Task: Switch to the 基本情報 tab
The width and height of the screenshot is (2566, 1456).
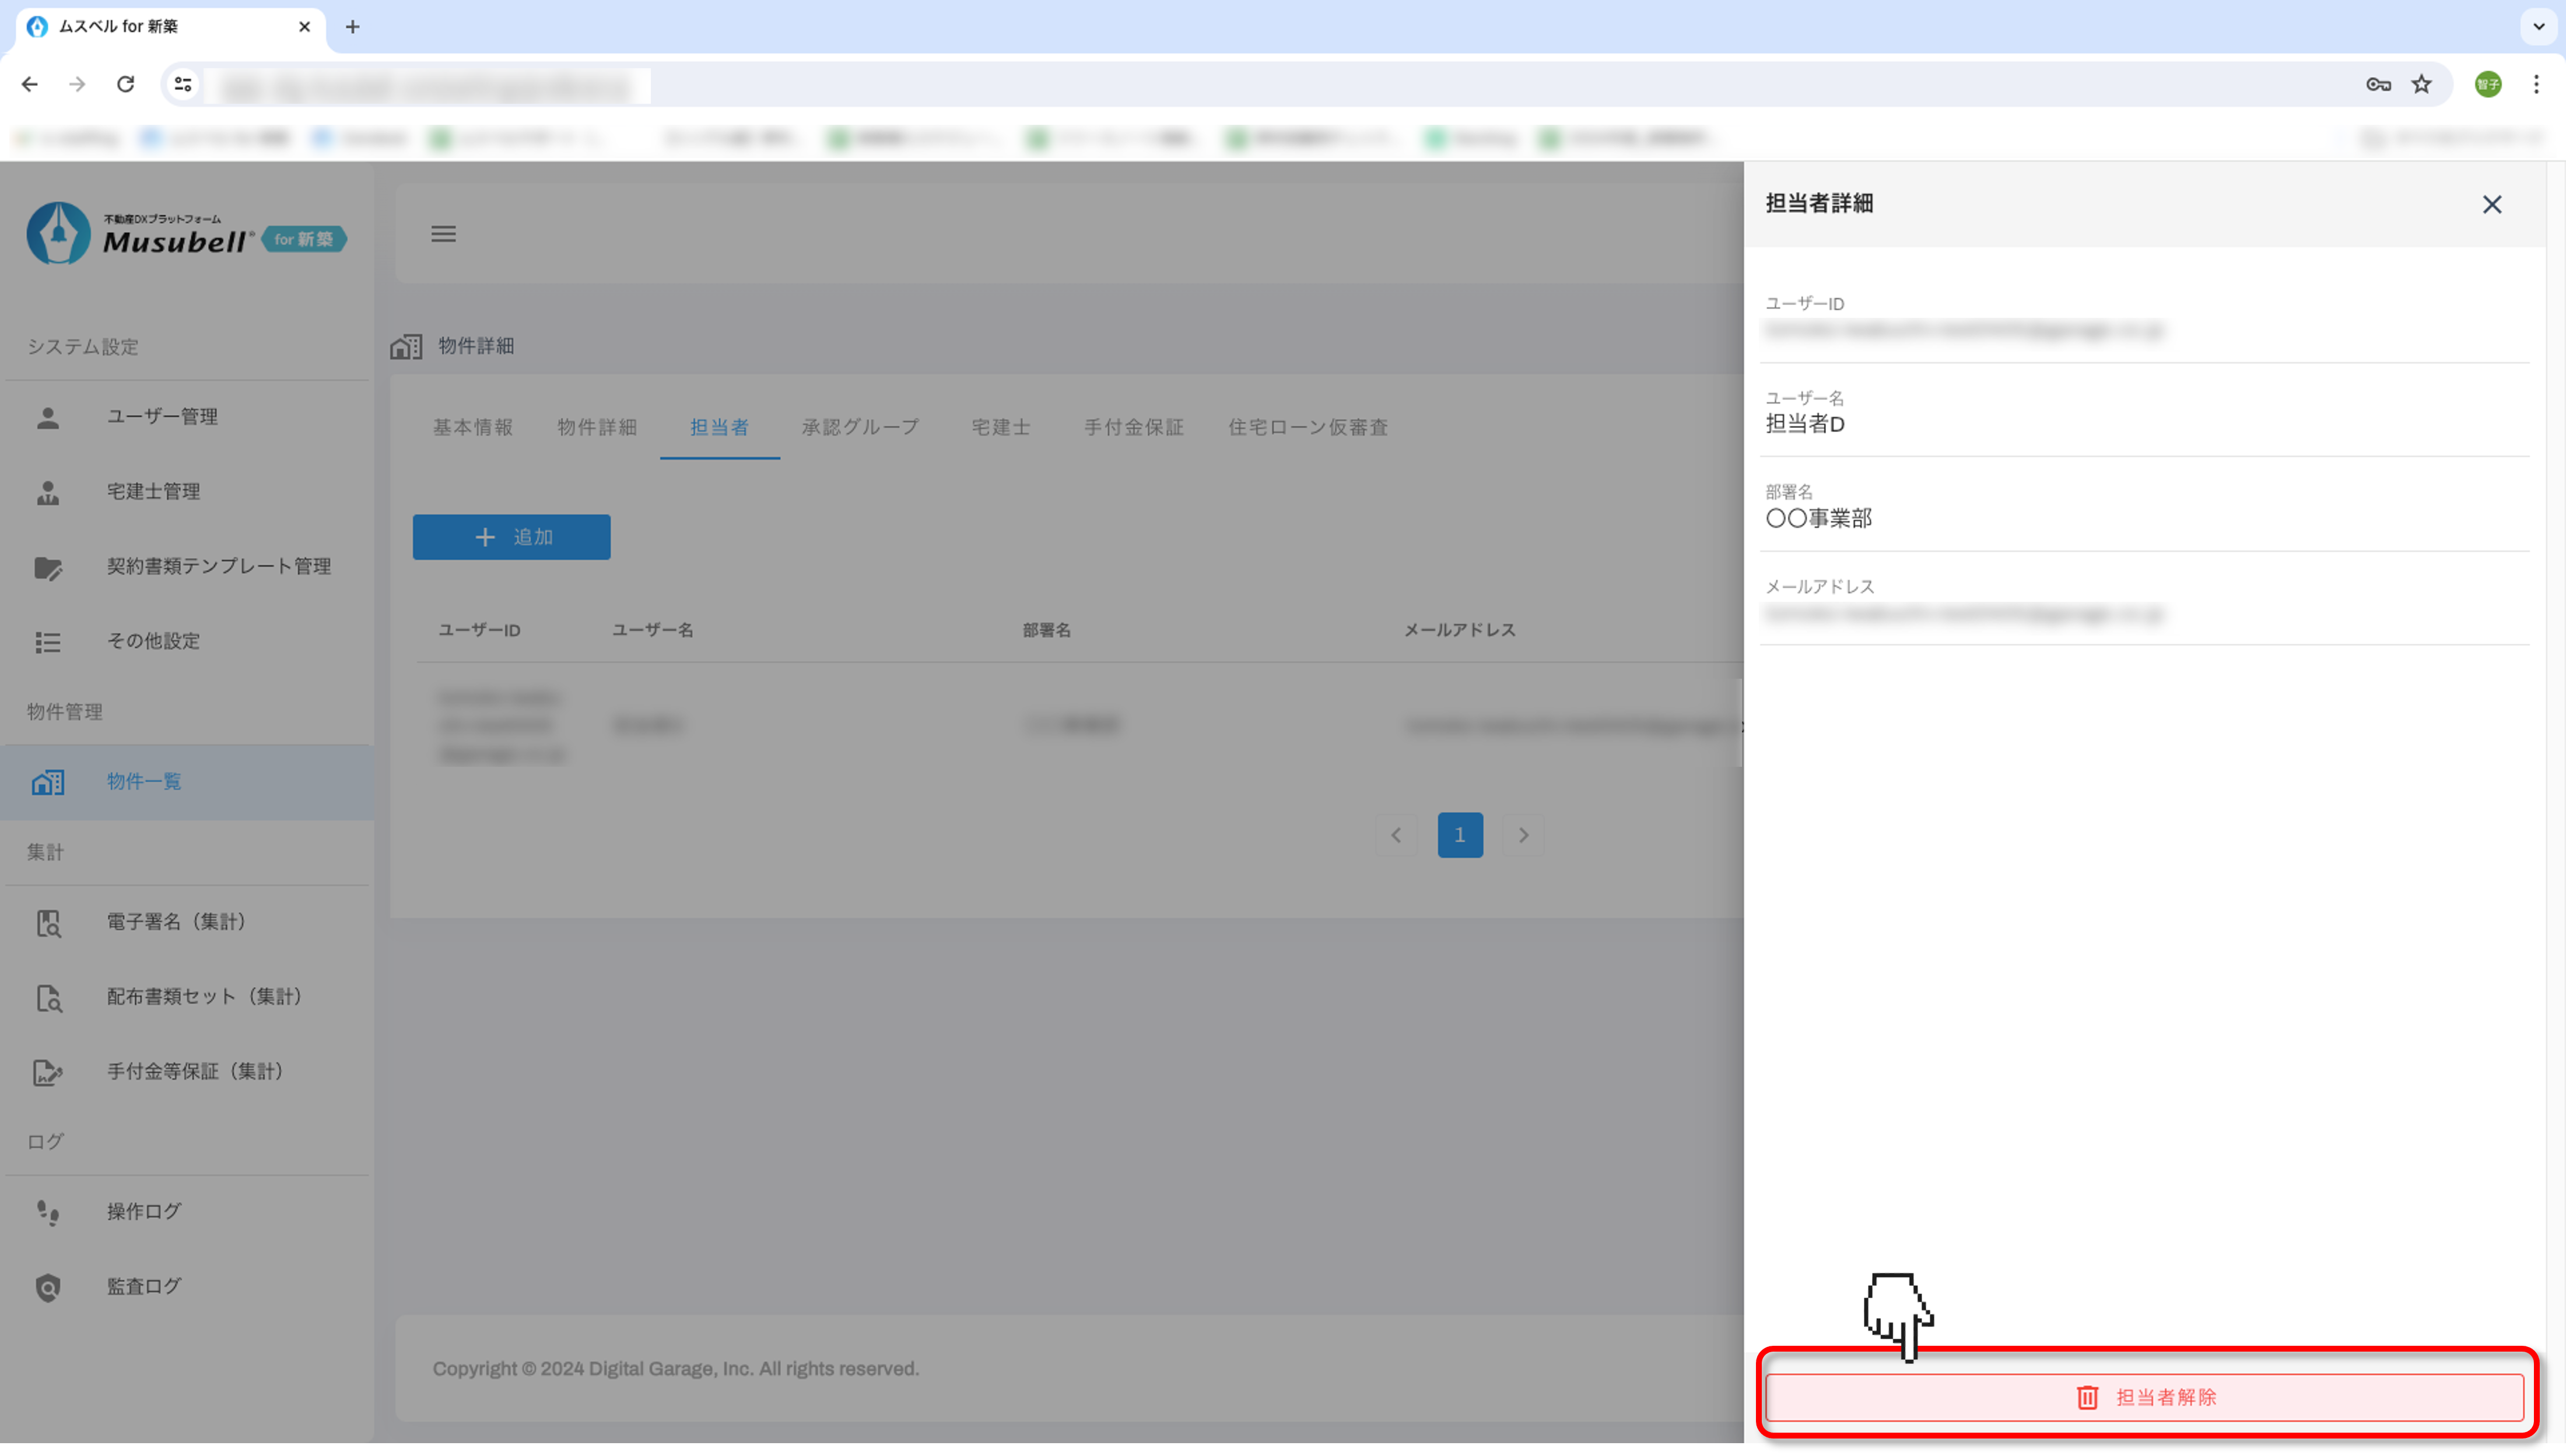Action: tap(472, 427)
